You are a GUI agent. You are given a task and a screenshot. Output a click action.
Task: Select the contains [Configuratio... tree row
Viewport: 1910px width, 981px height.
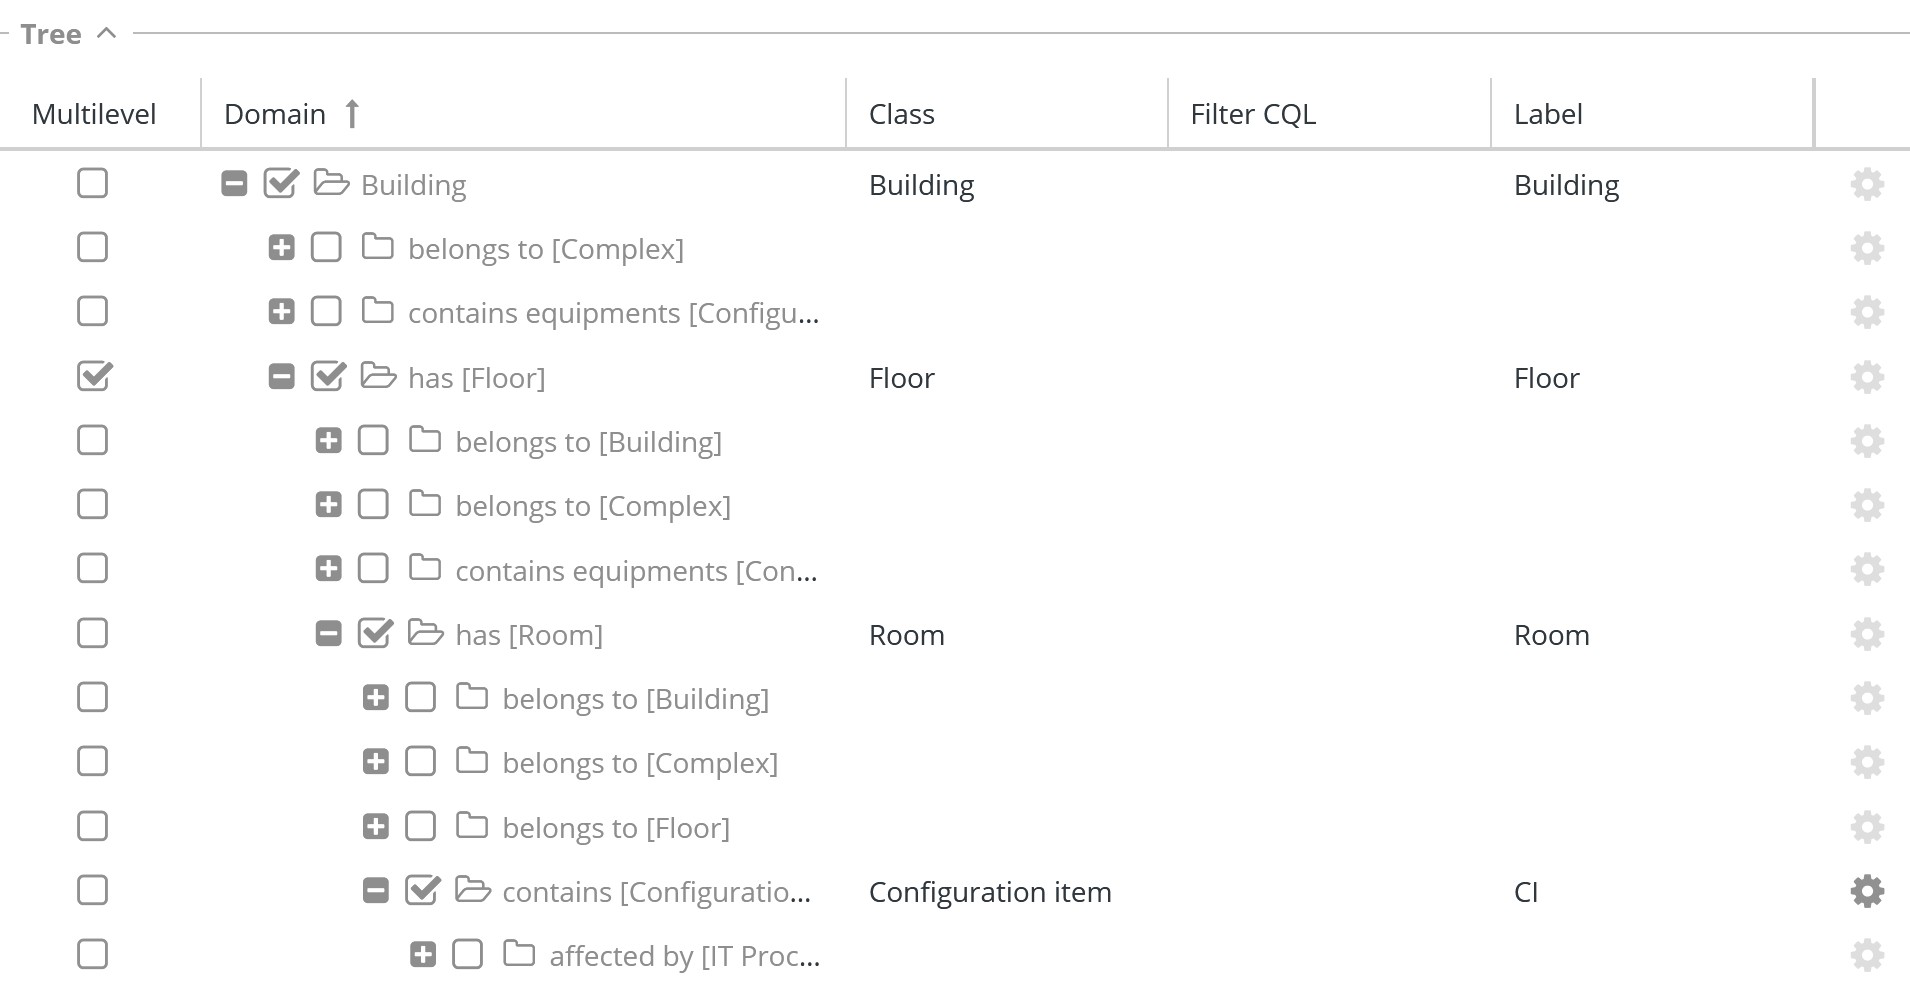(x=656, y=892)
